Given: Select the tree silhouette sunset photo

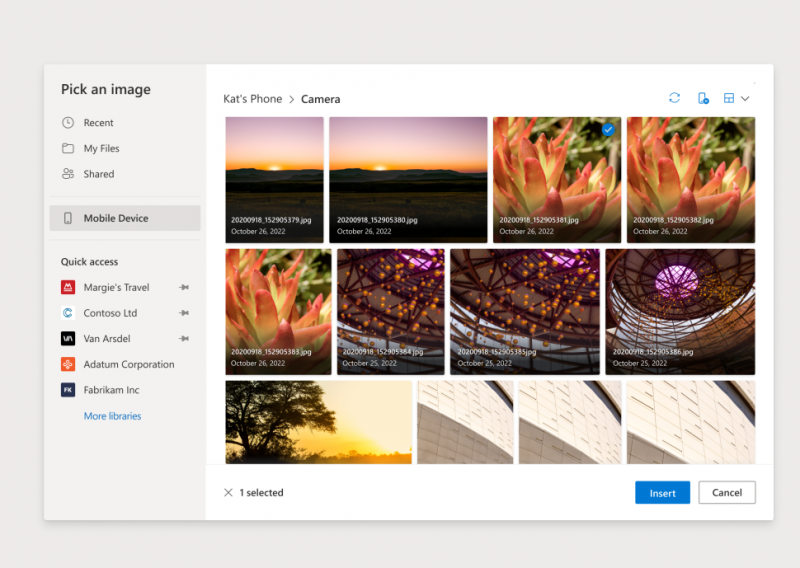Looking at the screenshot, I should click(x=318, y=422).
